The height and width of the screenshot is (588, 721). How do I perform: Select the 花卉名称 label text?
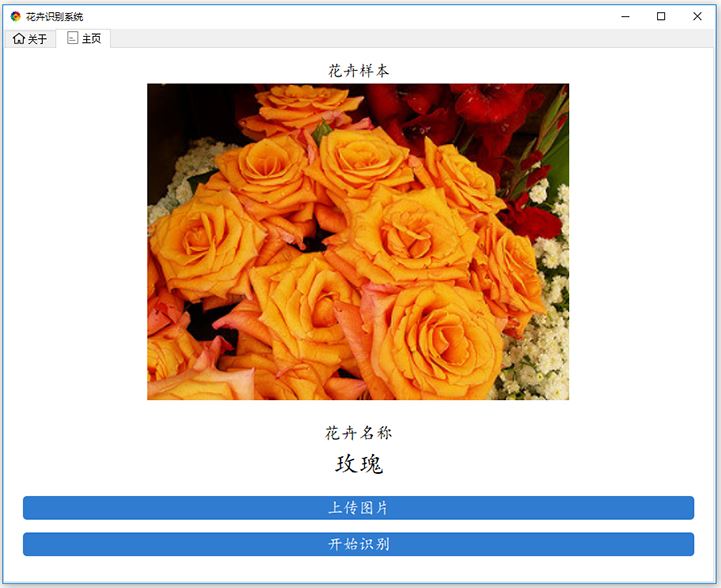pos(358,433)
